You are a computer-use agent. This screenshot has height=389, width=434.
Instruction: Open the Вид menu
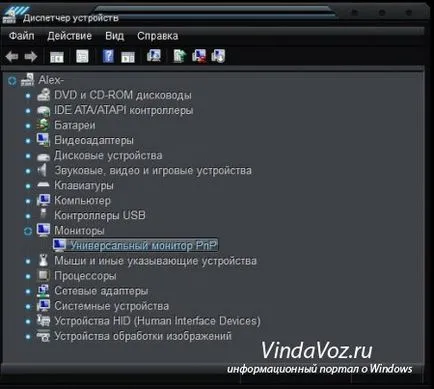[114, 36]
